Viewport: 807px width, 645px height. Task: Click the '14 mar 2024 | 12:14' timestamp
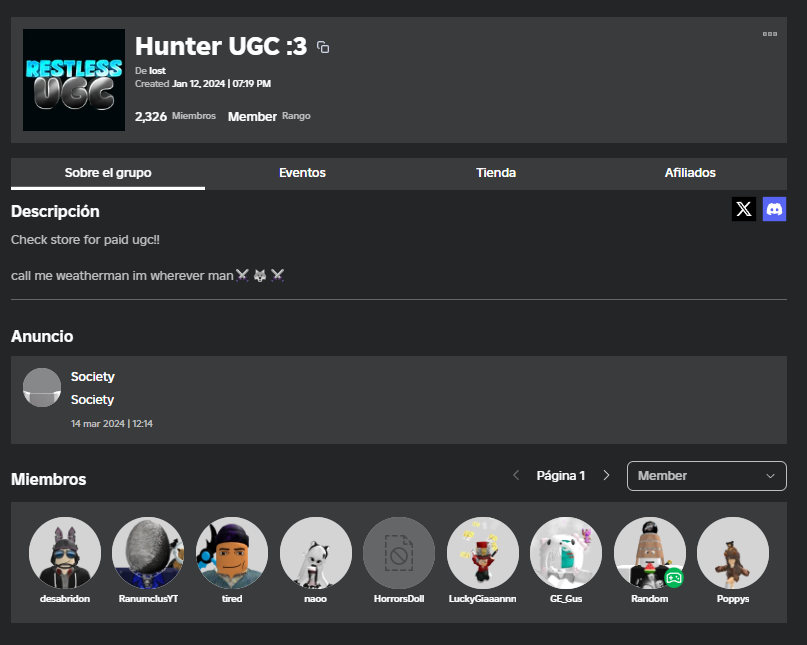112,424
